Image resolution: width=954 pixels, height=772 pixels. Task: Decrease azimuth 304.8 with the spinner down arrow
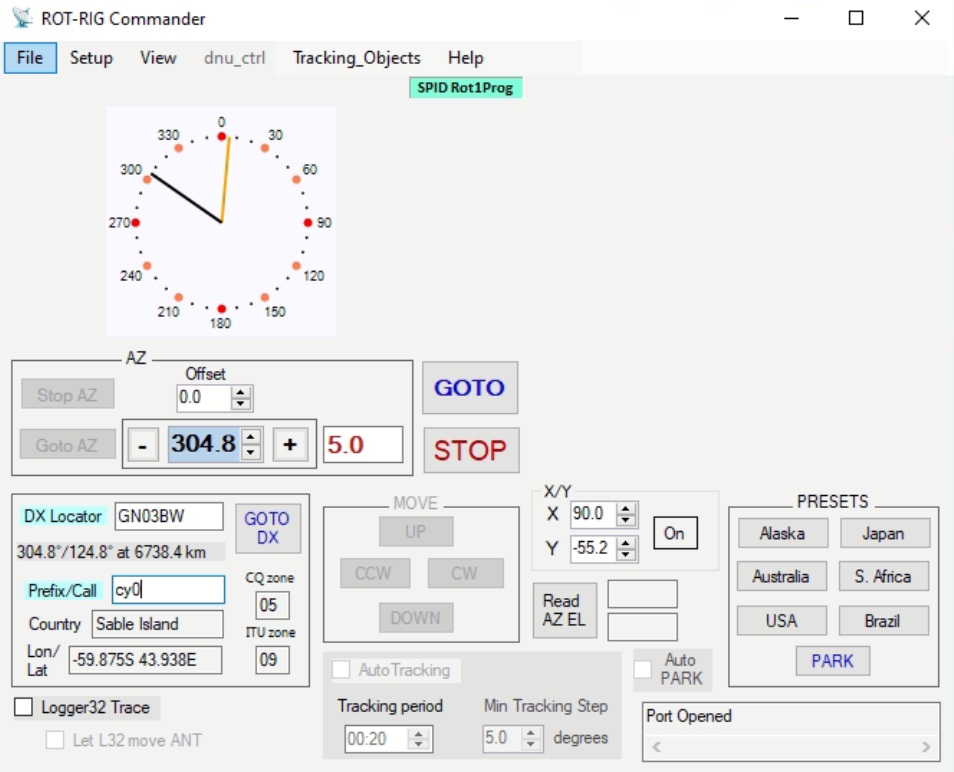click(x=251, y=453)
